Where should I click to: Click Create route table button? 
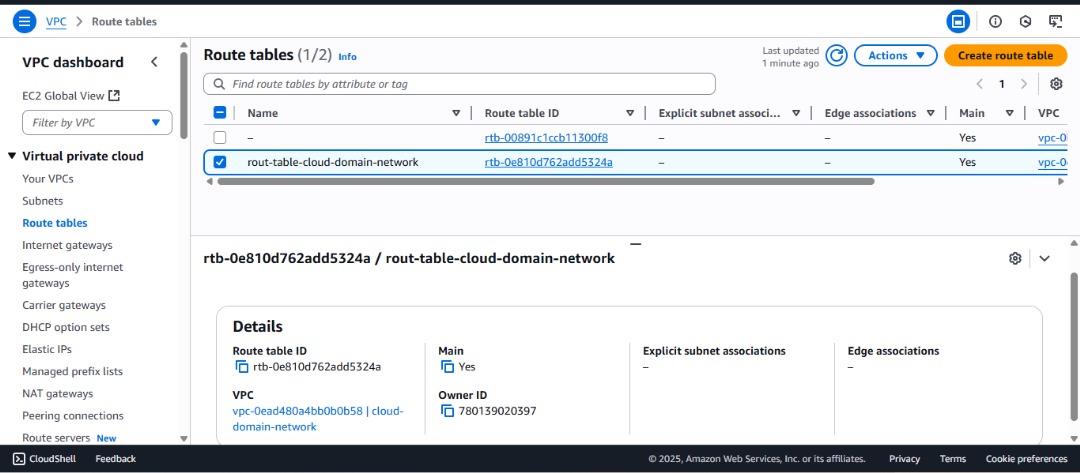coord(1005,56)
